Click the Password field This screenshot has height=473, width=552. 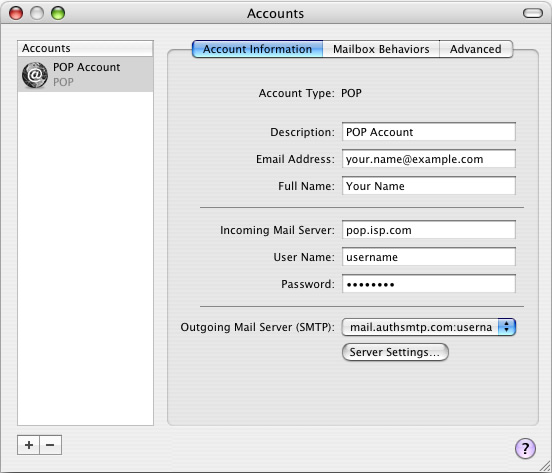(429, 284)
